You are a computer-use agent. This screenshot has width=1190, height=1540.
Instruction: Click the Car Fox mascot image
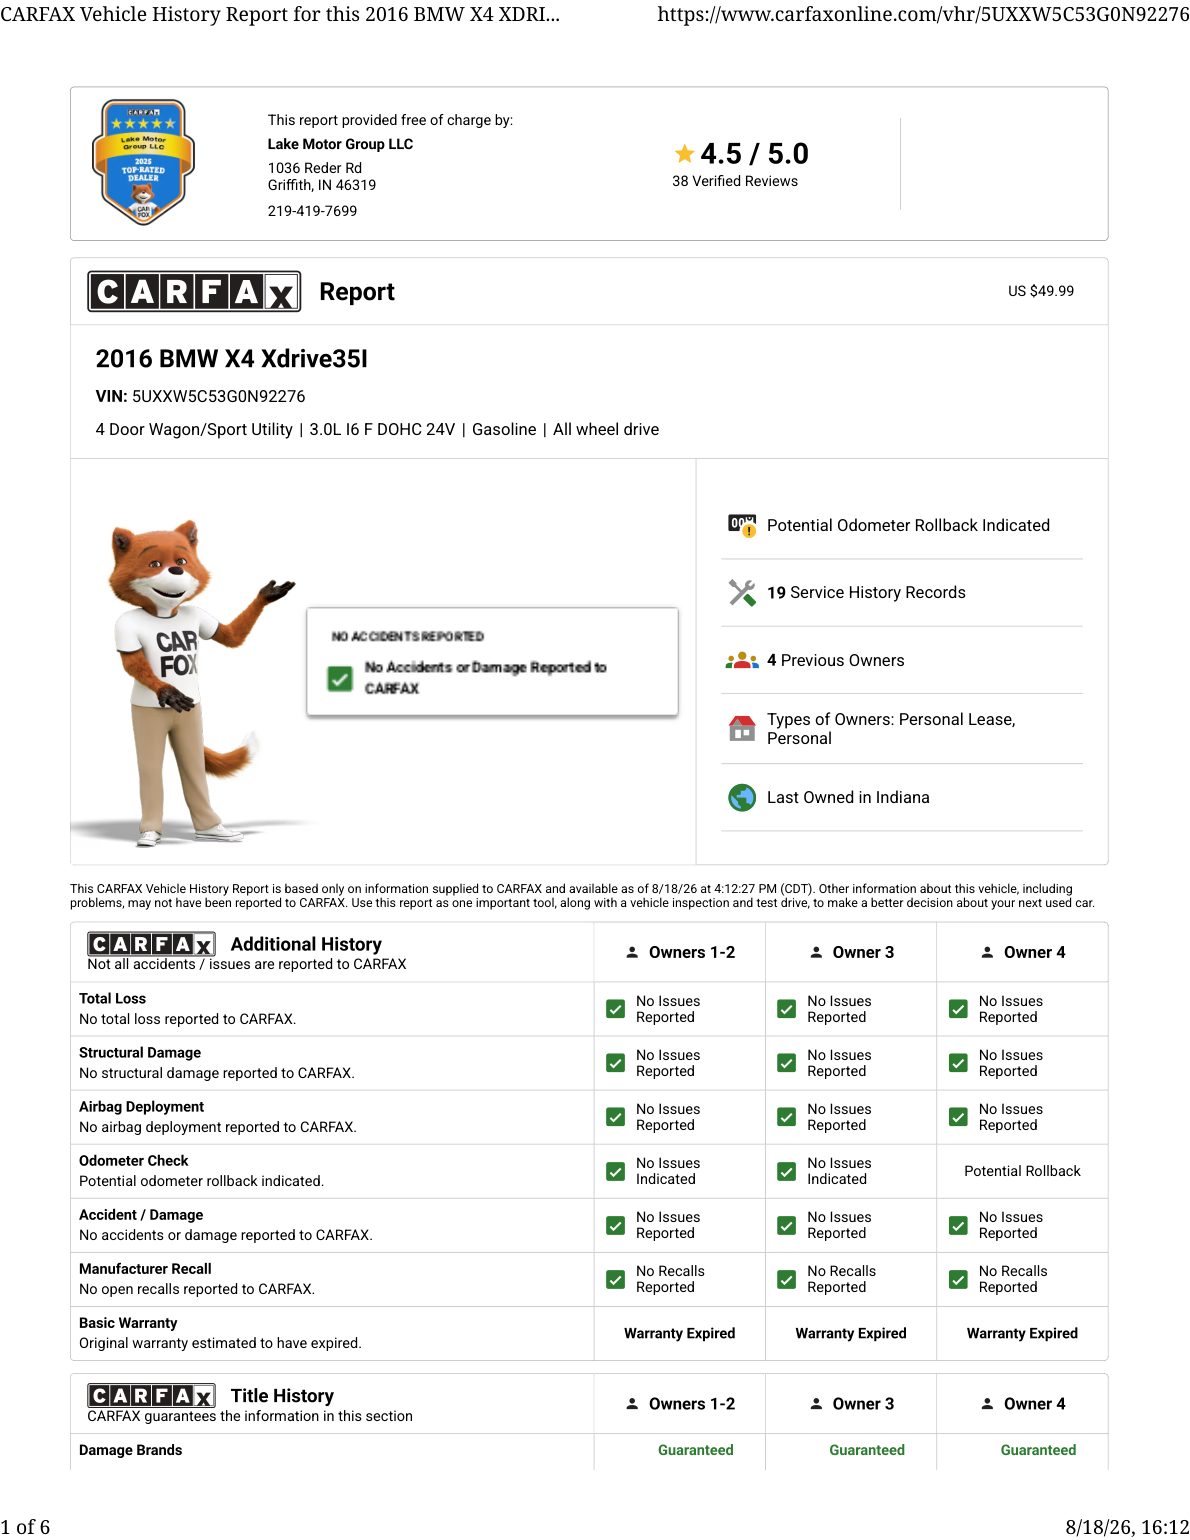(x=190, y=683)
